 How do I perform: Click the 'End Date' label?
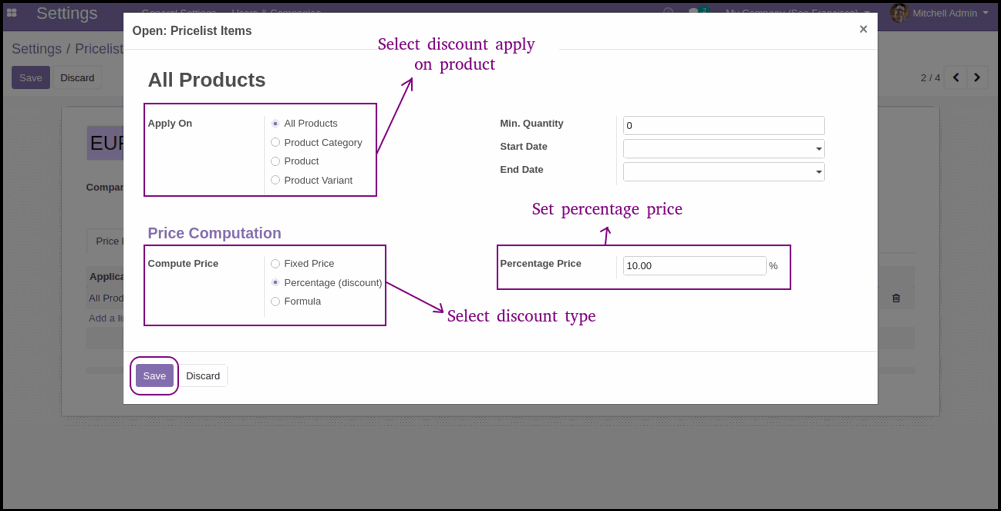522,169
